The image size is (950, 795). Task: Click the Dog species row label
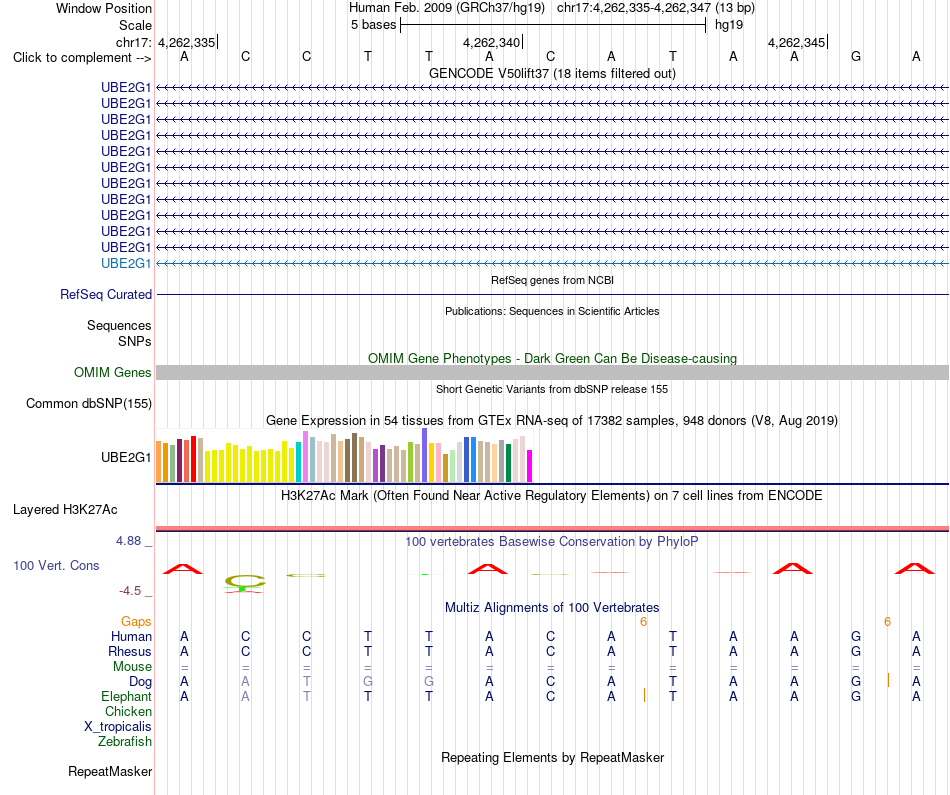pyautogui.click(x=140, y=682)
